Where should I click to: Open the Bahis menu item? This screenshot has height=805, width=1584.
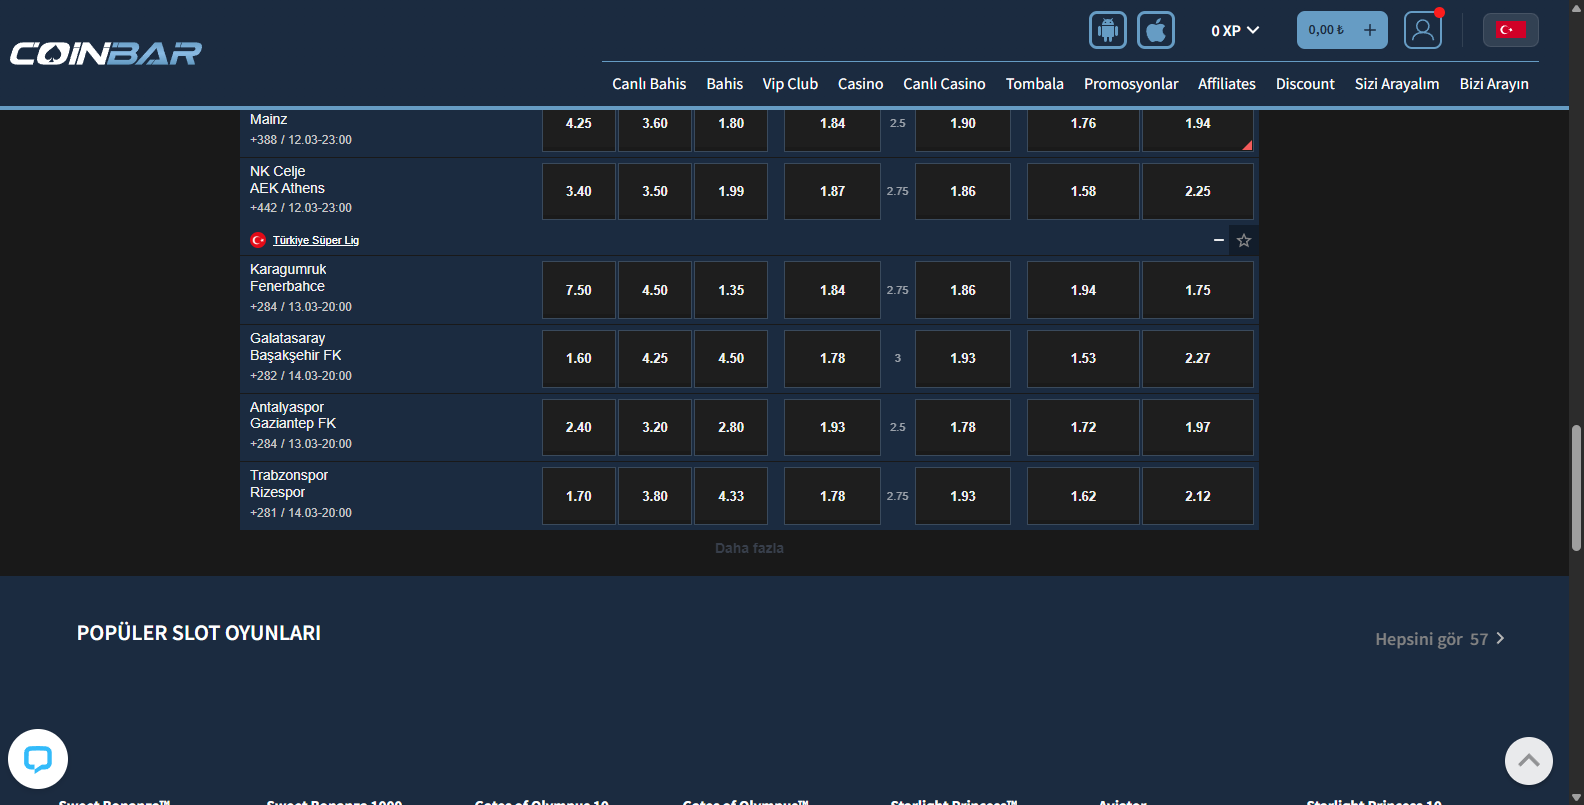pyautogui.click(x=724, y=84)
